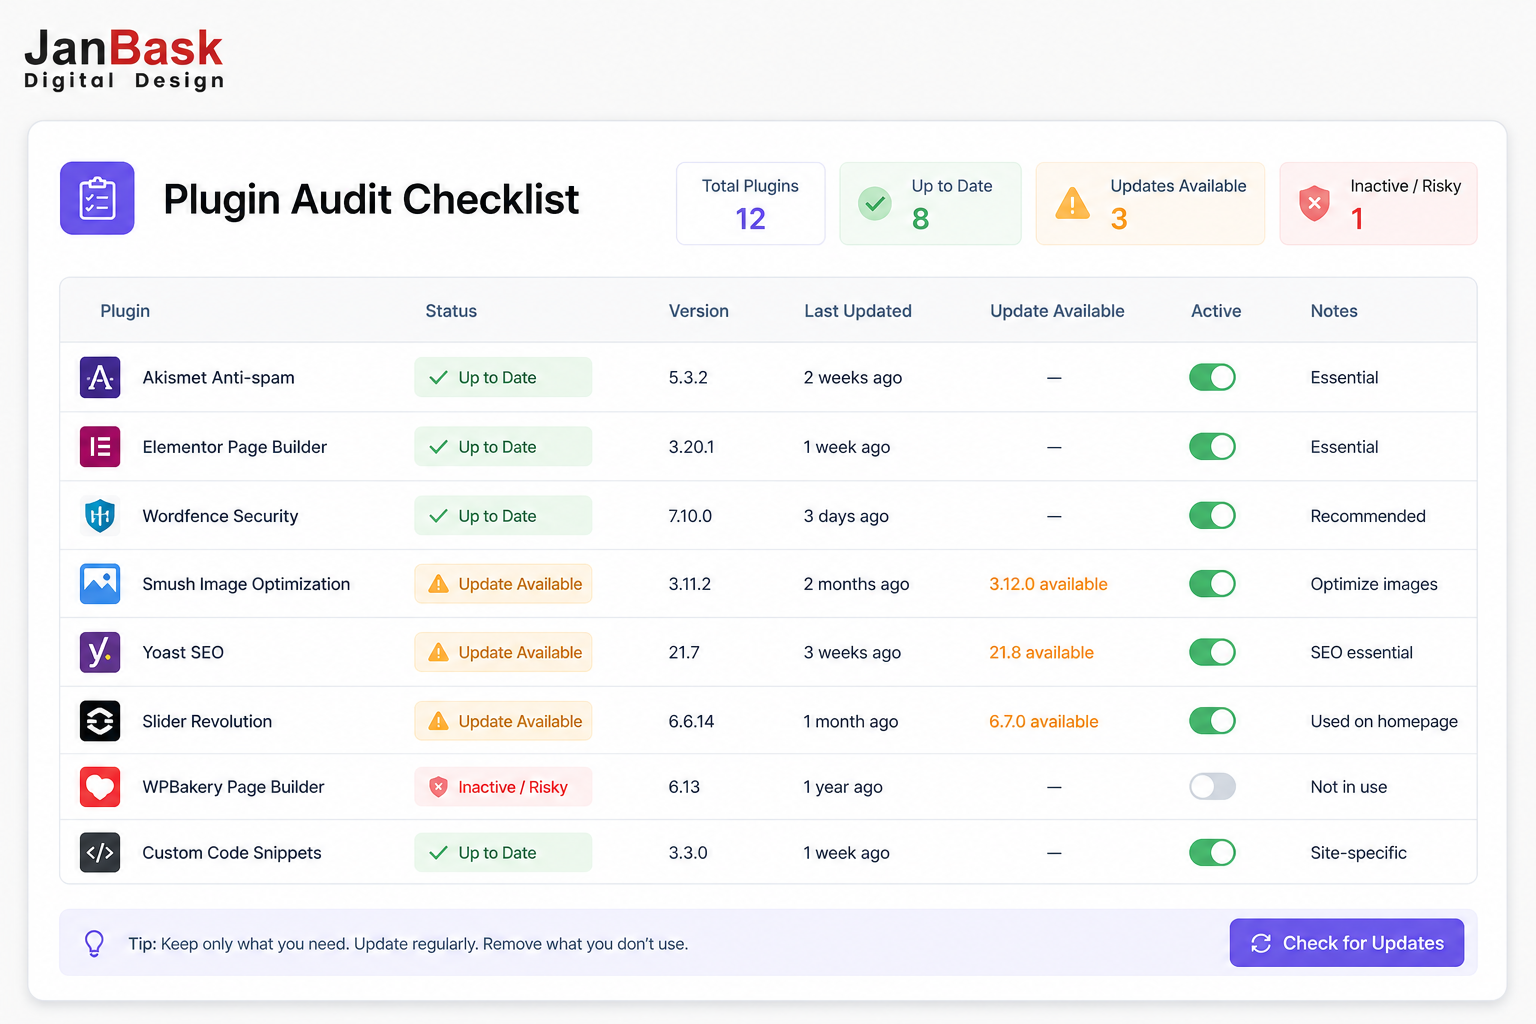Click the 'Not in use' note
This screenshot has height=1024, width=1536.
1348,787
